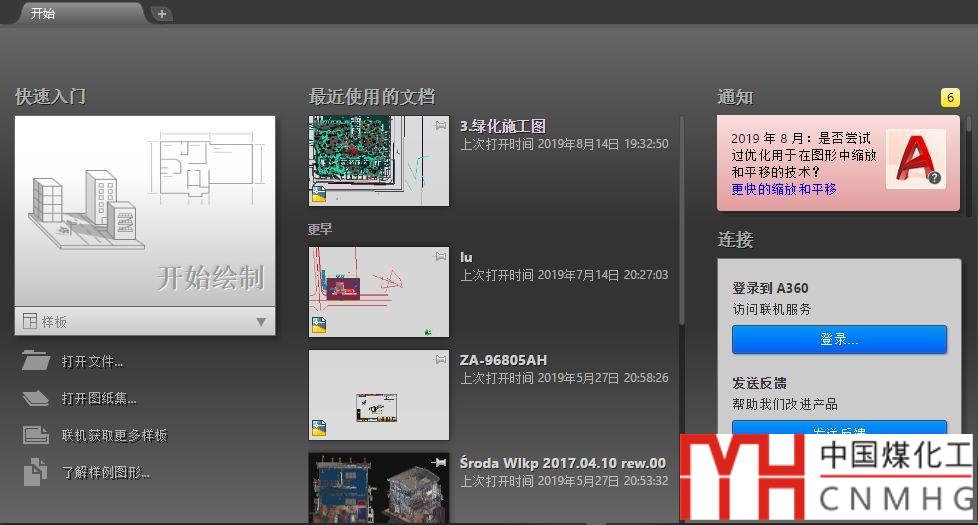This screenshot has height=525, width=978.
Task: Select 打开图纸集... link
Action: 99,398
